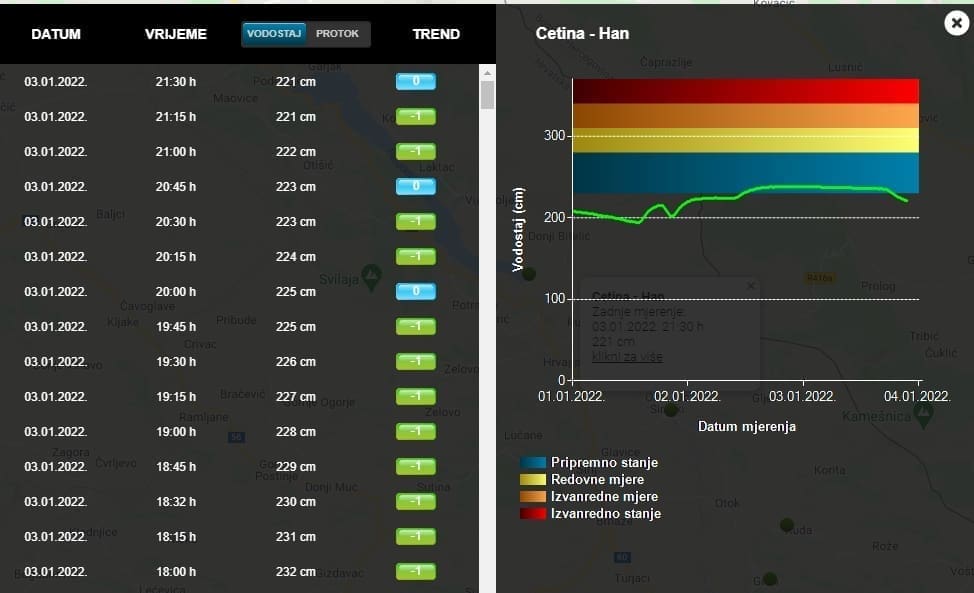Click the Pripremno stanje blue legend swatch
This screenshot has height=593, width=974.
(x=533, y=463)
